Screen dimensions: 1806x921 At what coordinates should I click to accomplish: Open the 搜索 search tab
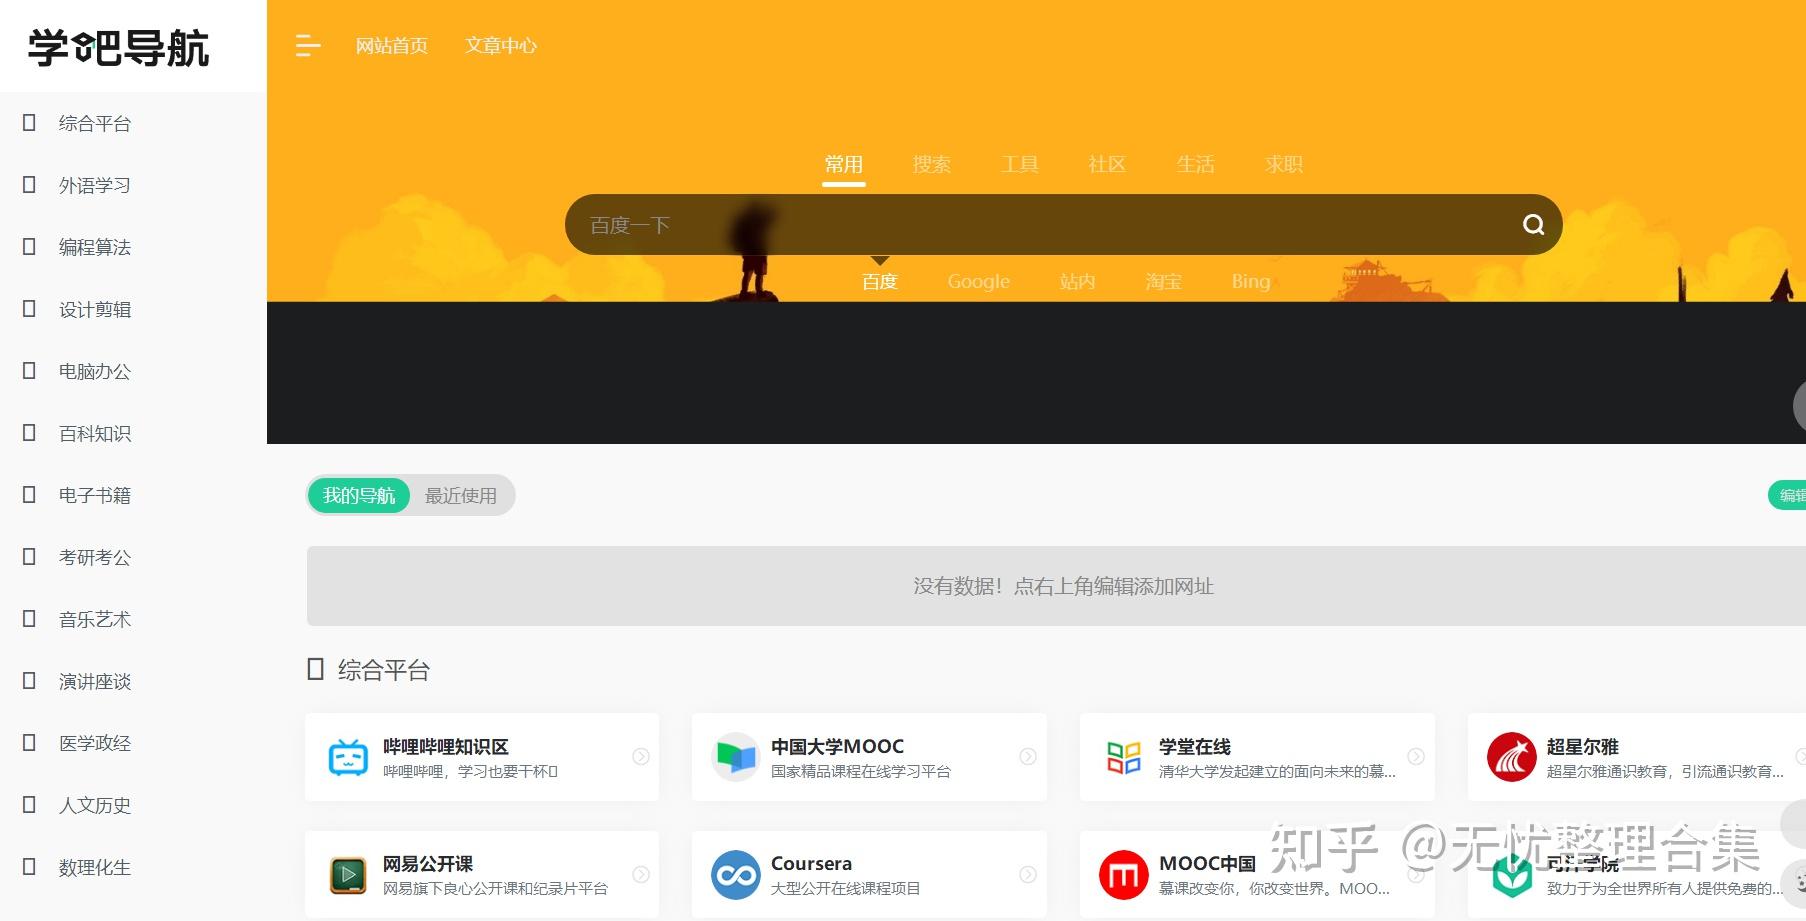point(932,165)
